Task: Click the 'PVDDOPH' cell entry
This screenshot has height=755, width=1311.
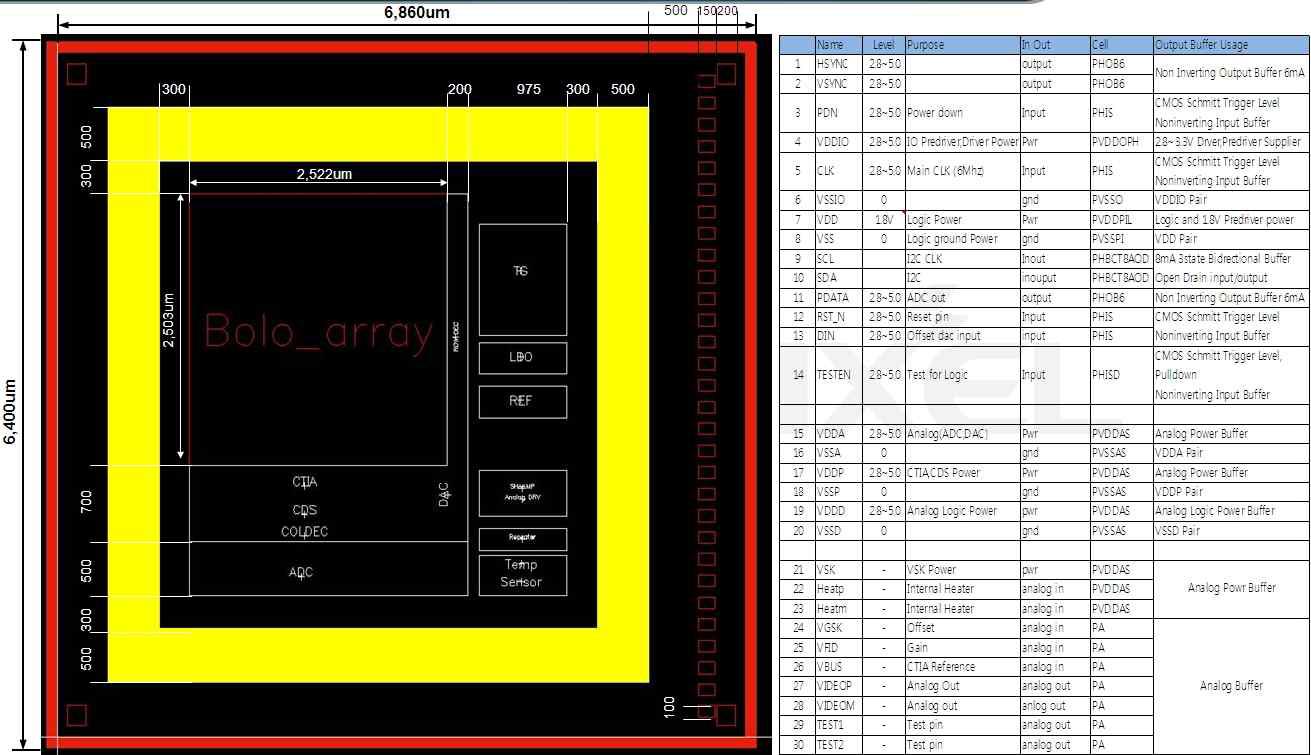Action: click(1122, 142)
